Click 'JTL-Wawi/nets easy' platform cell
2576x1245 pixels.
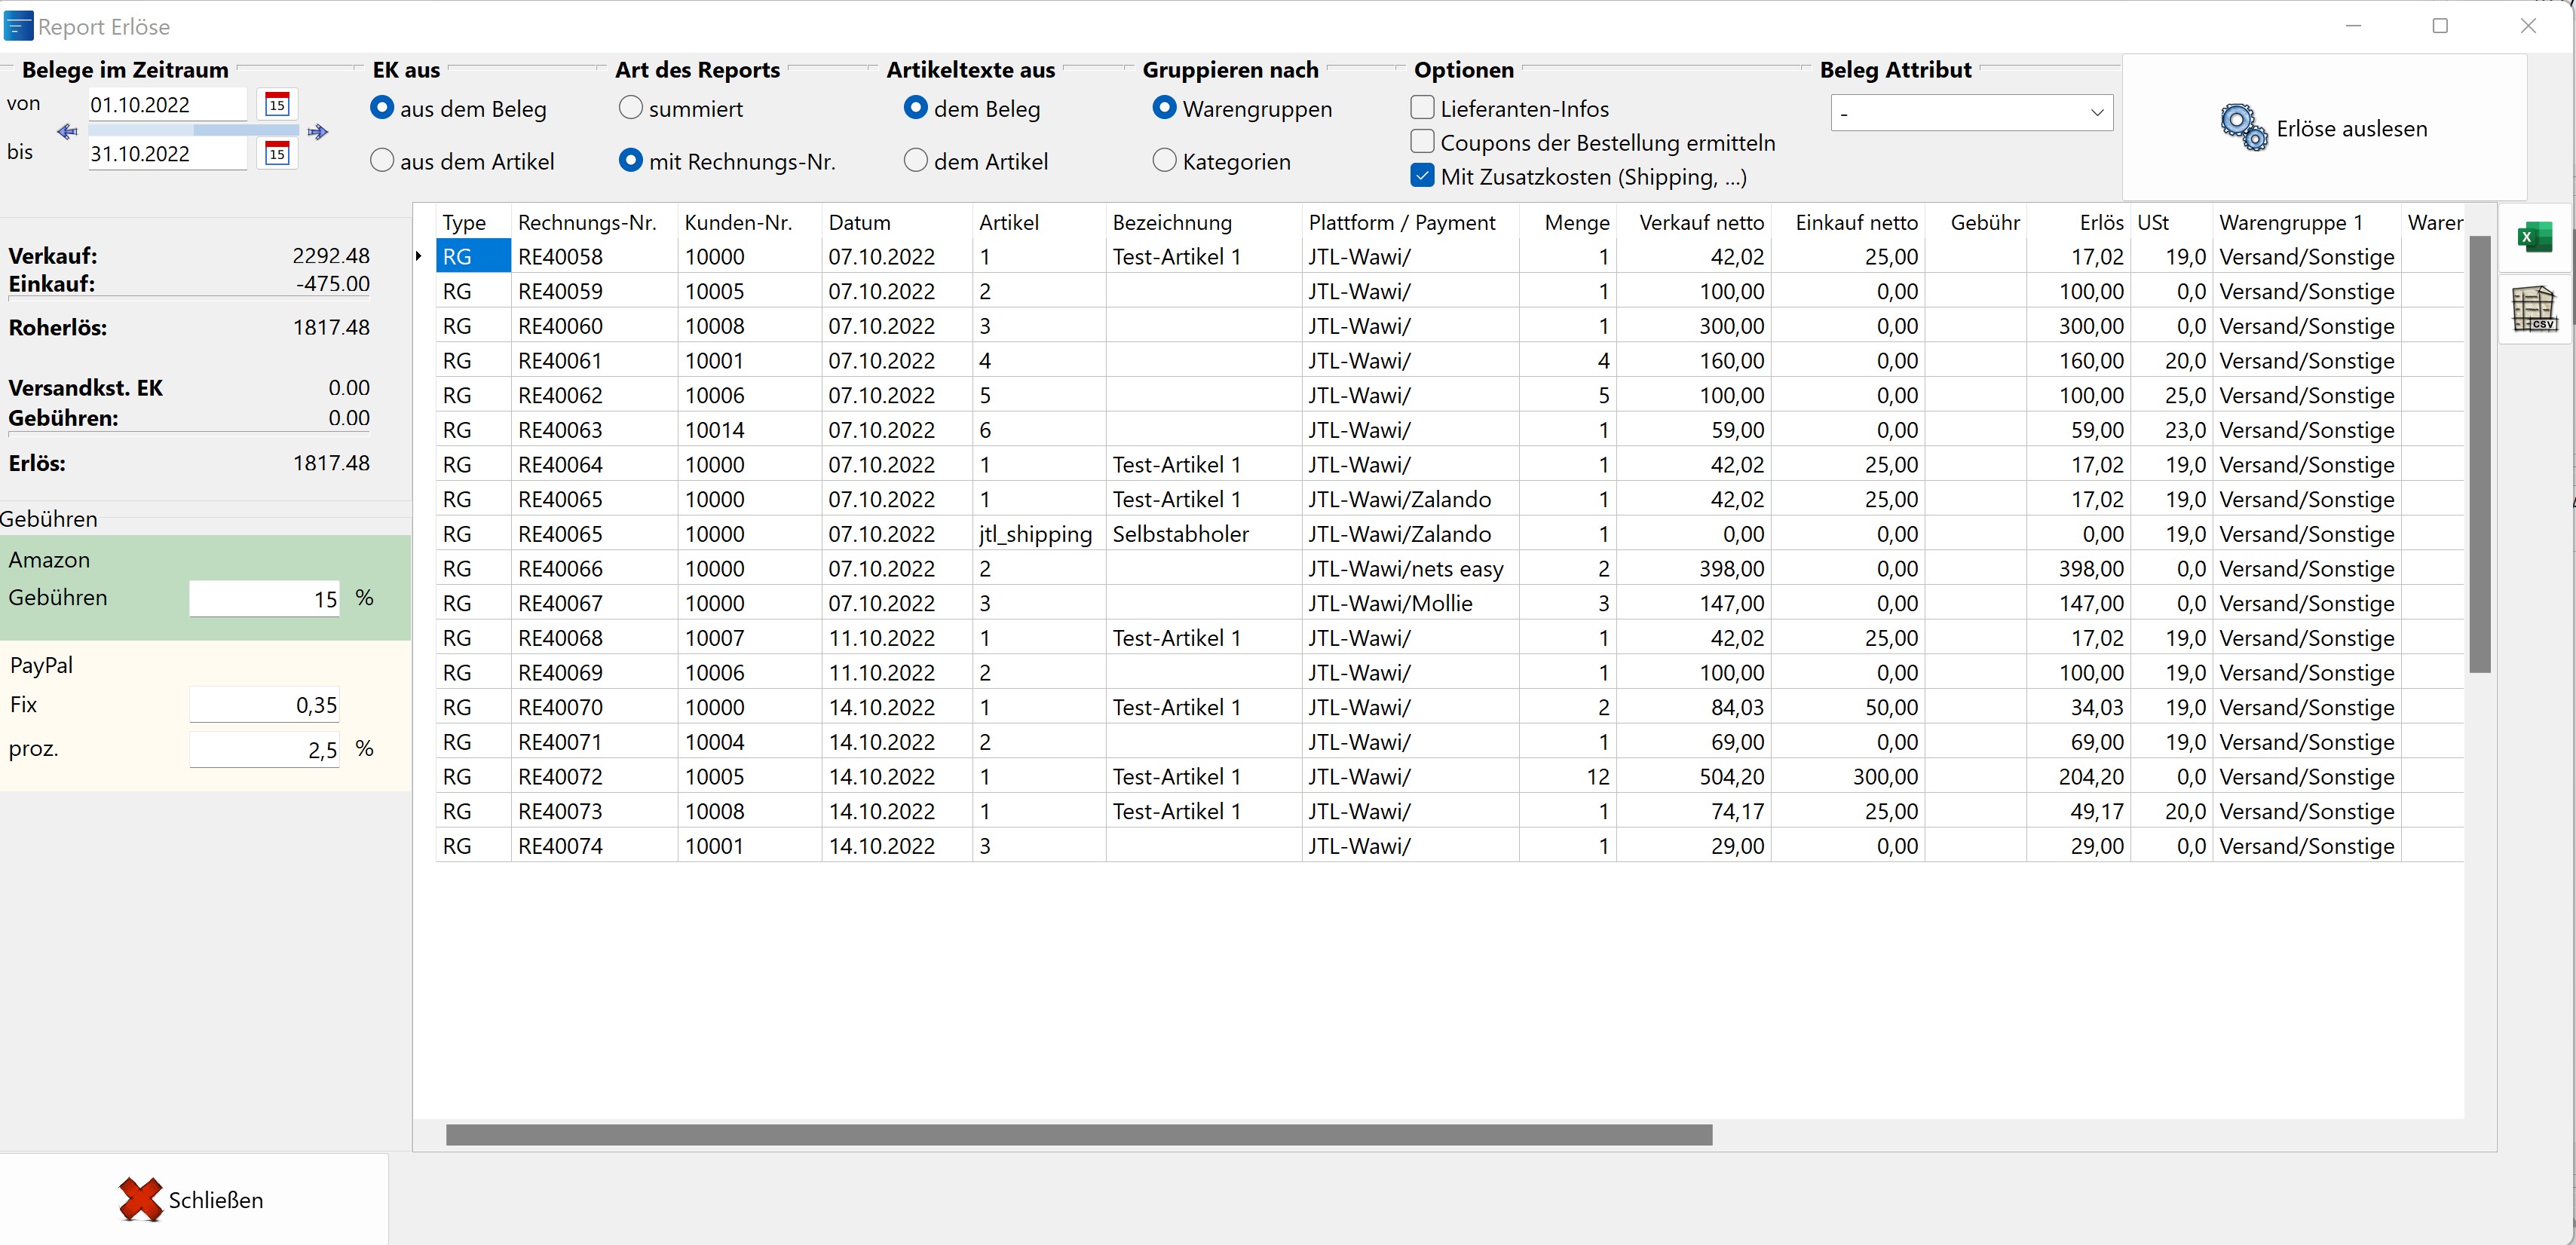[1410, 568]
